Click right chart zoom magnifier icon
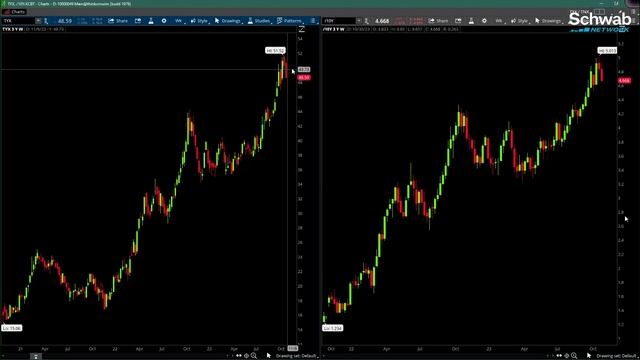Image resolution: width=640 pixels, height=360 pixels. click(574, 356)
